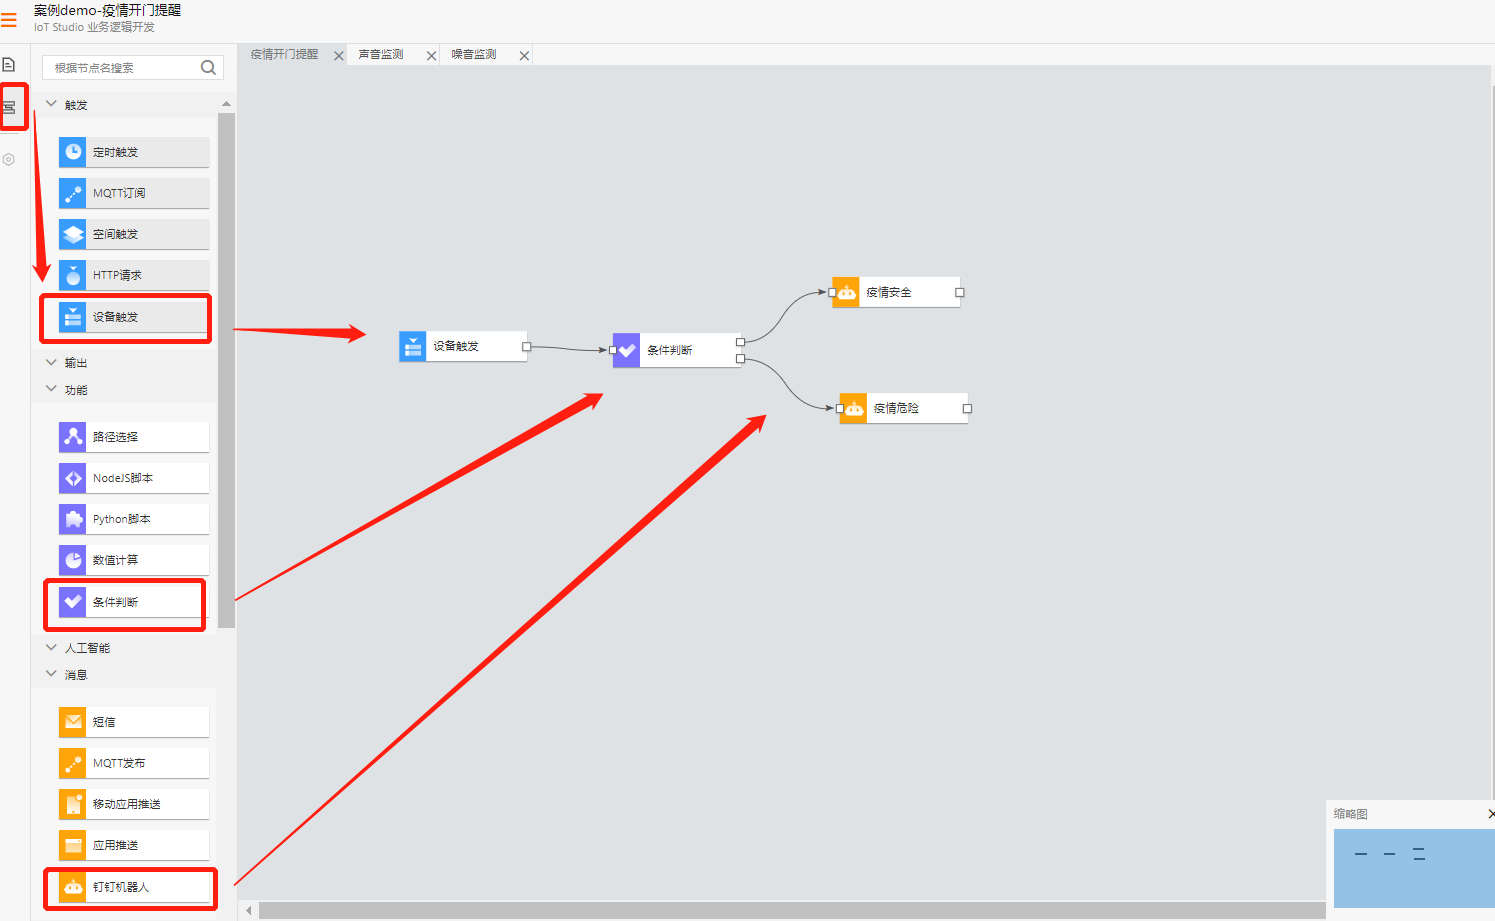Click the 应用推送 palette item label
1495x921 pixels.
pos(115,846)
